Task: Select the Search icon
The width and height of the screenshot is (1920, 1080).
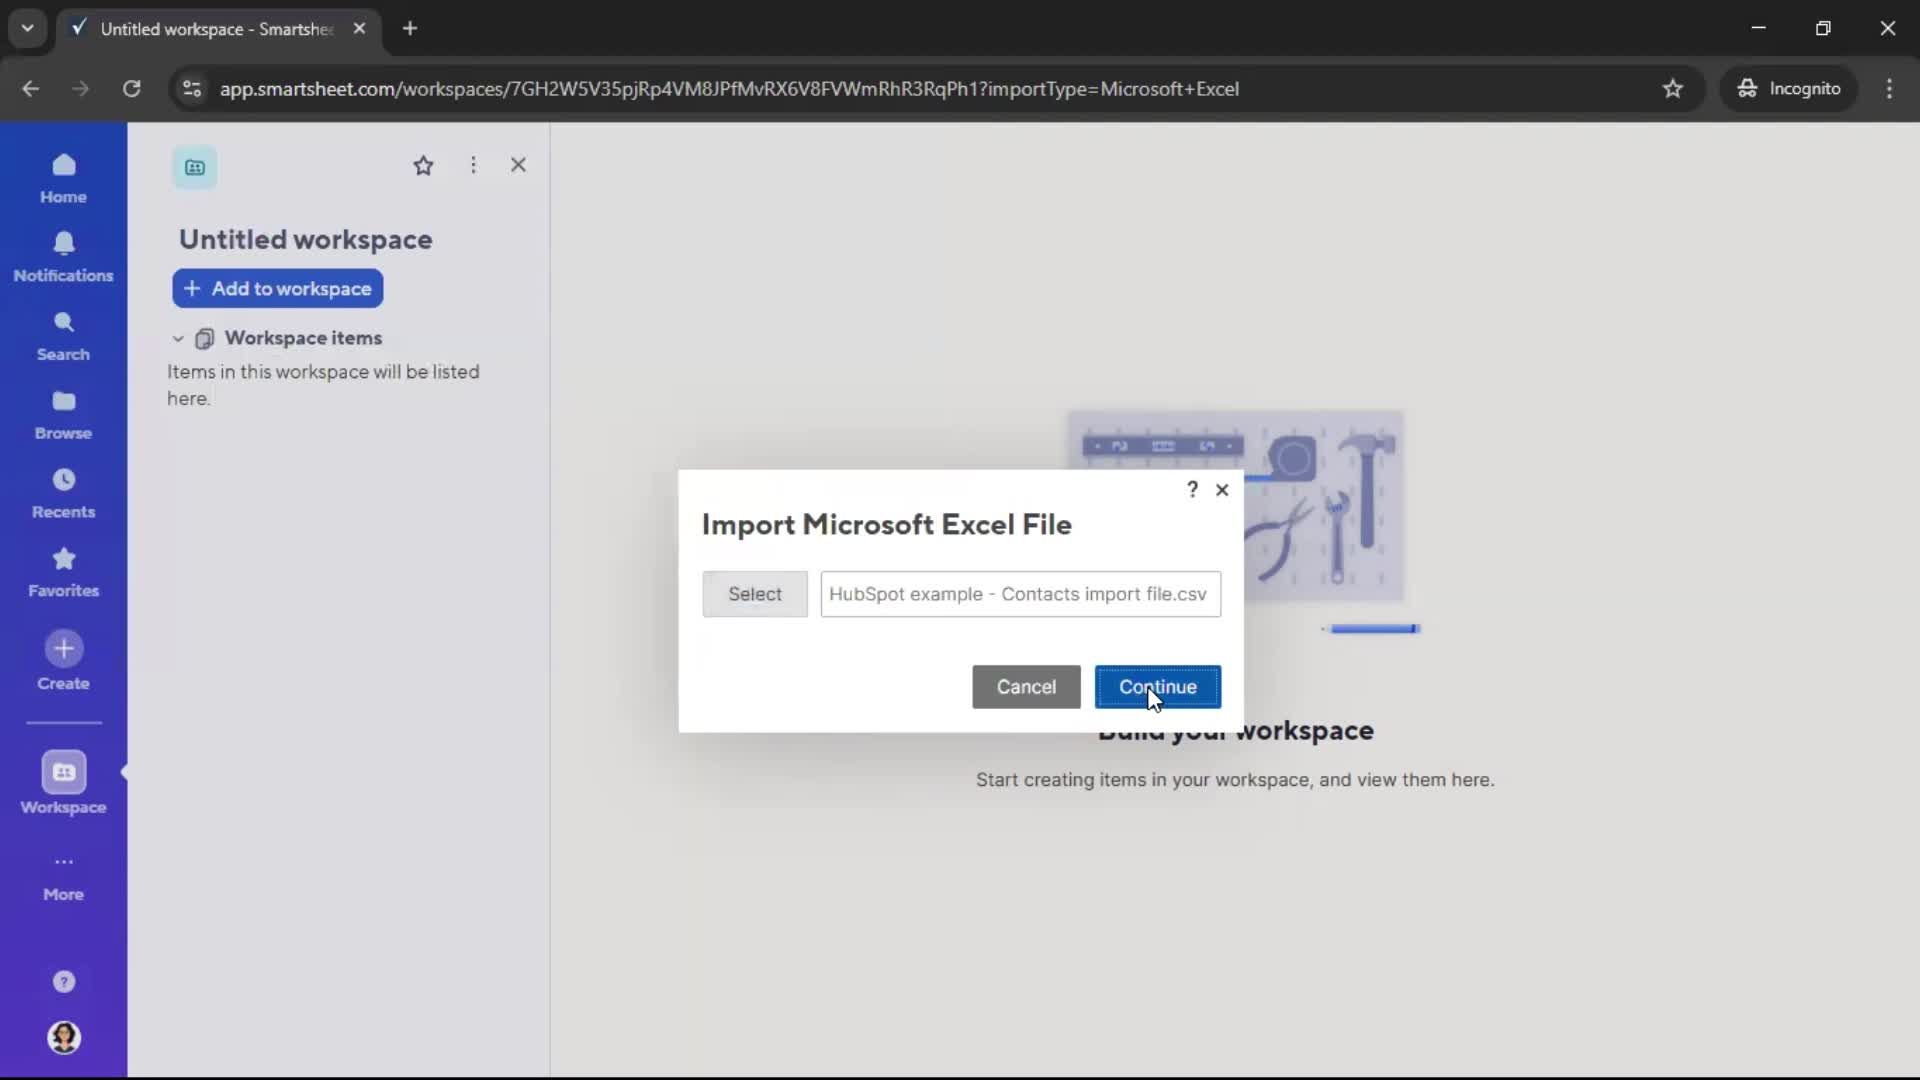Action: [63, 335]
